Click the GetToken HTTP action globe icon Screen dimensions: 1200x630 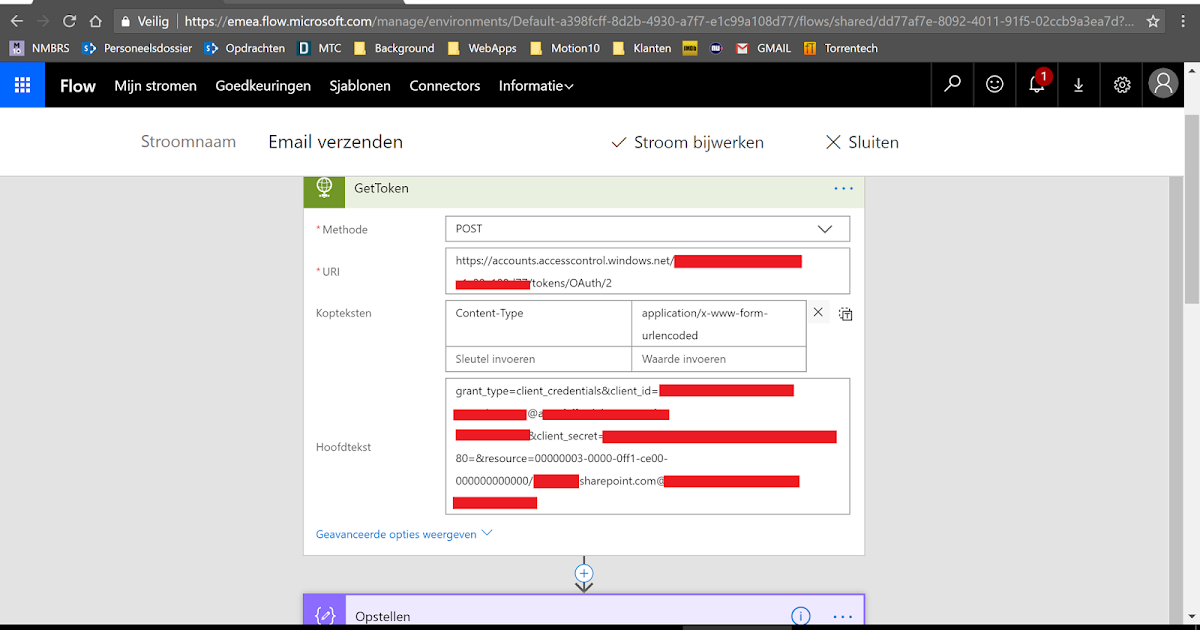pos(324,188)
